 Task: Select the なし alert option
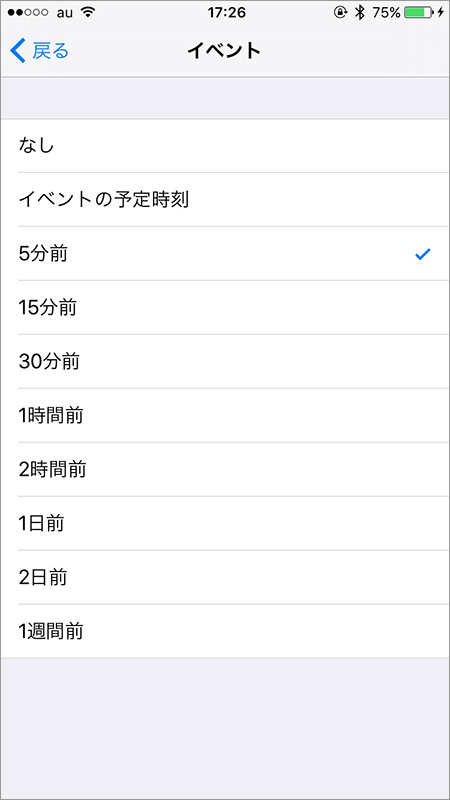pyautogui.click(x=225, y=146)
